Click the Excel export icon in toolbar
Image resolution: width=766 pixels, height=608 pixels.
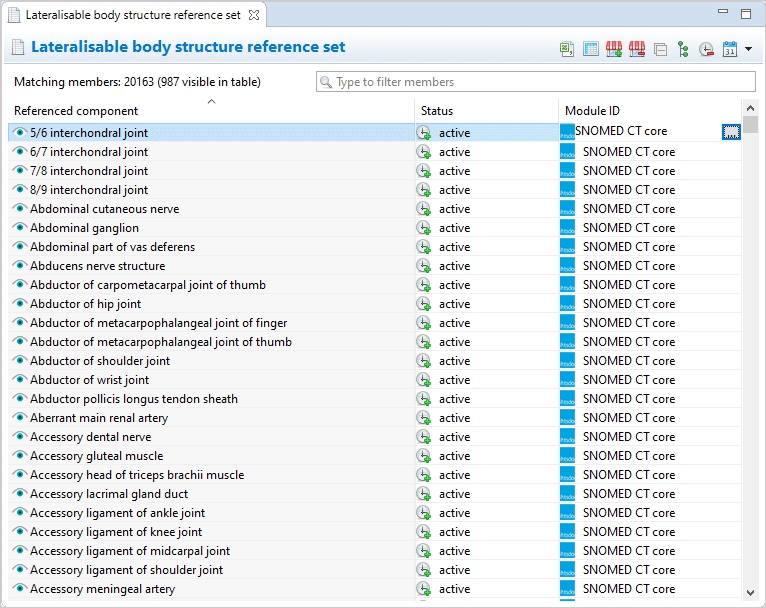click(566, 49)
